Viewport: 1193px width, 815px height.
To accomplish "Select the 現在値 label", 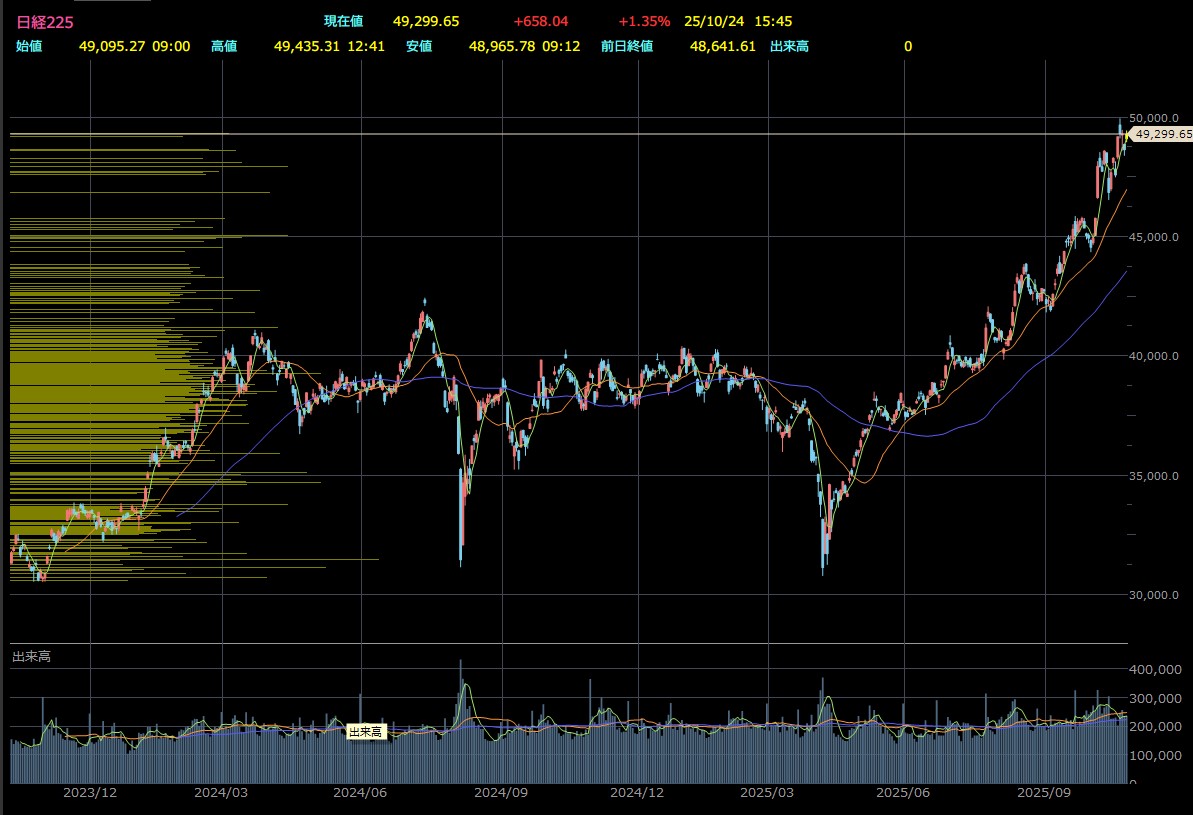I will pyautogui.click(x=343, y=21).
